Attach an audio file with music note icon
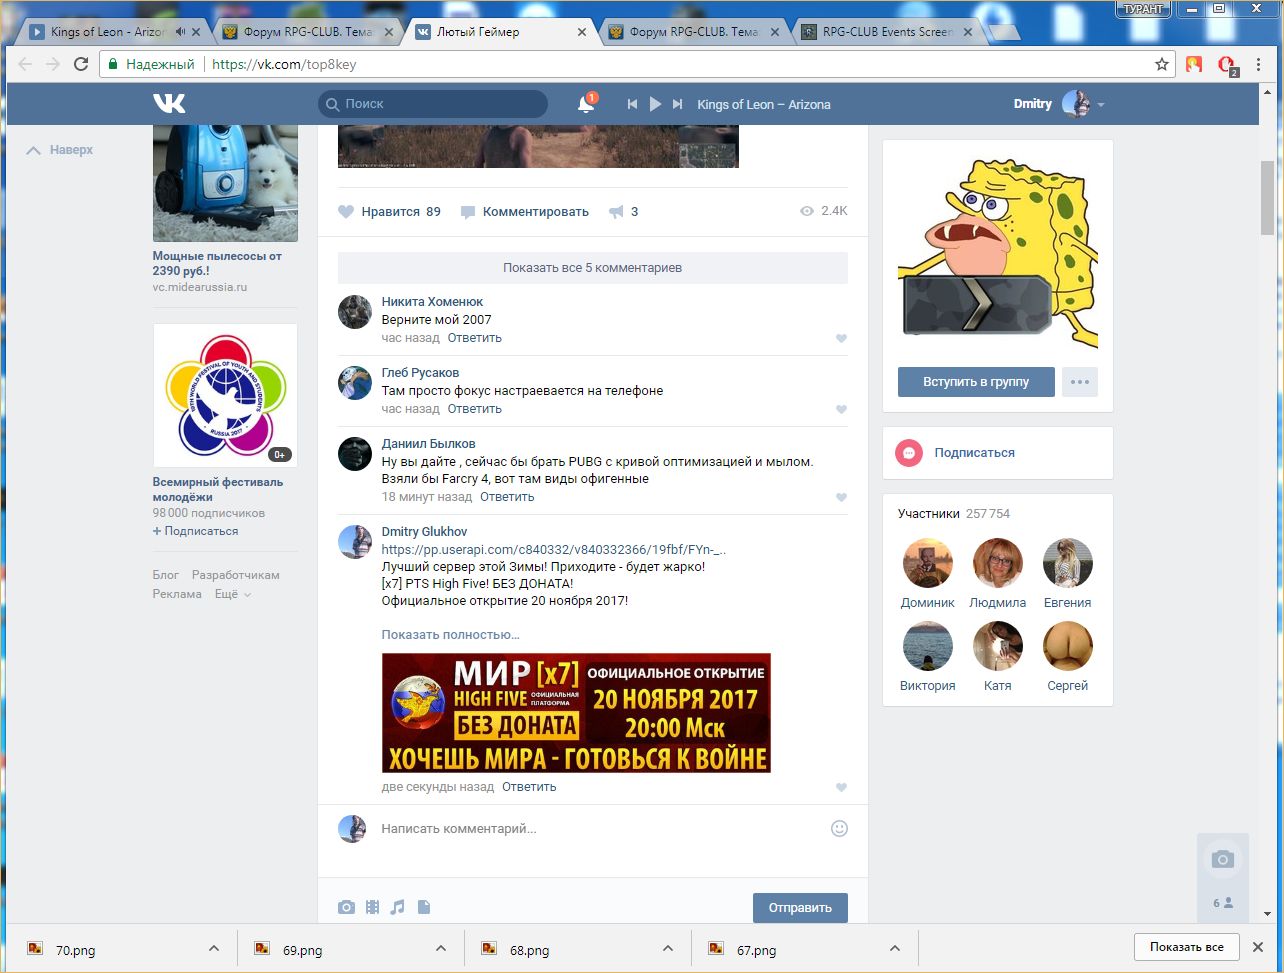Viewport: 1284px width, 973px height. (x=397, y=907)
